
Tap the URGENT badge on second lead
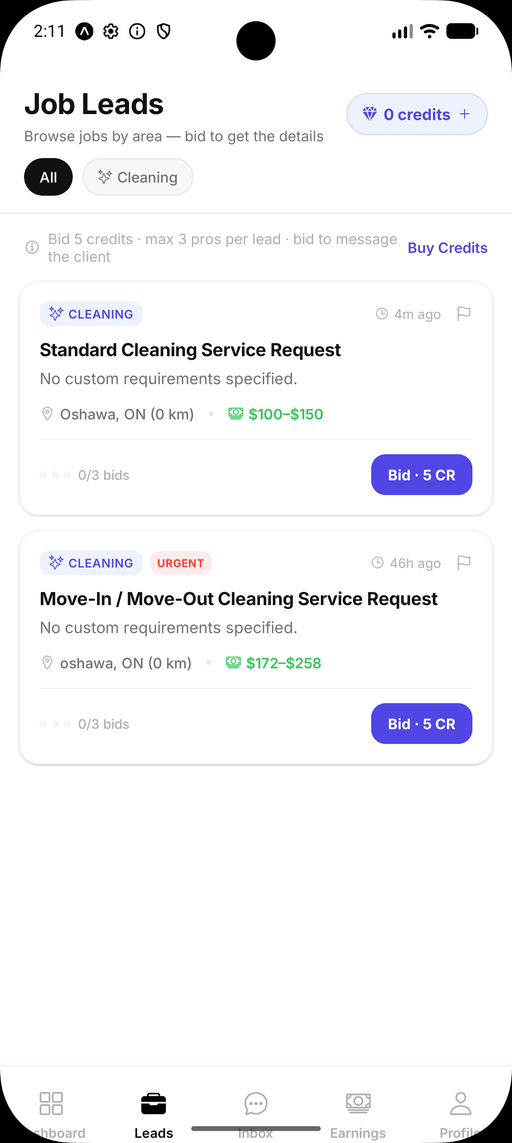pyautogui.click(x=181, y=563)
